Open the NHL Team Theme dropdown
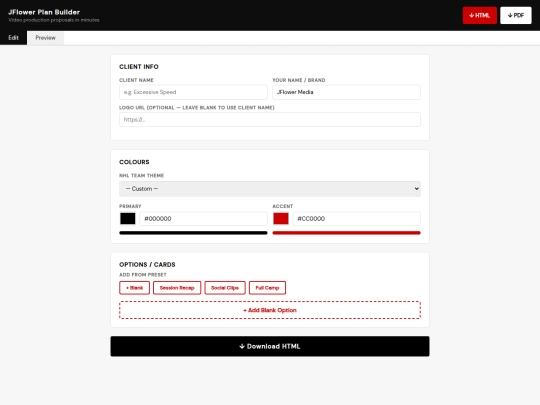 (x=270, y=189)
